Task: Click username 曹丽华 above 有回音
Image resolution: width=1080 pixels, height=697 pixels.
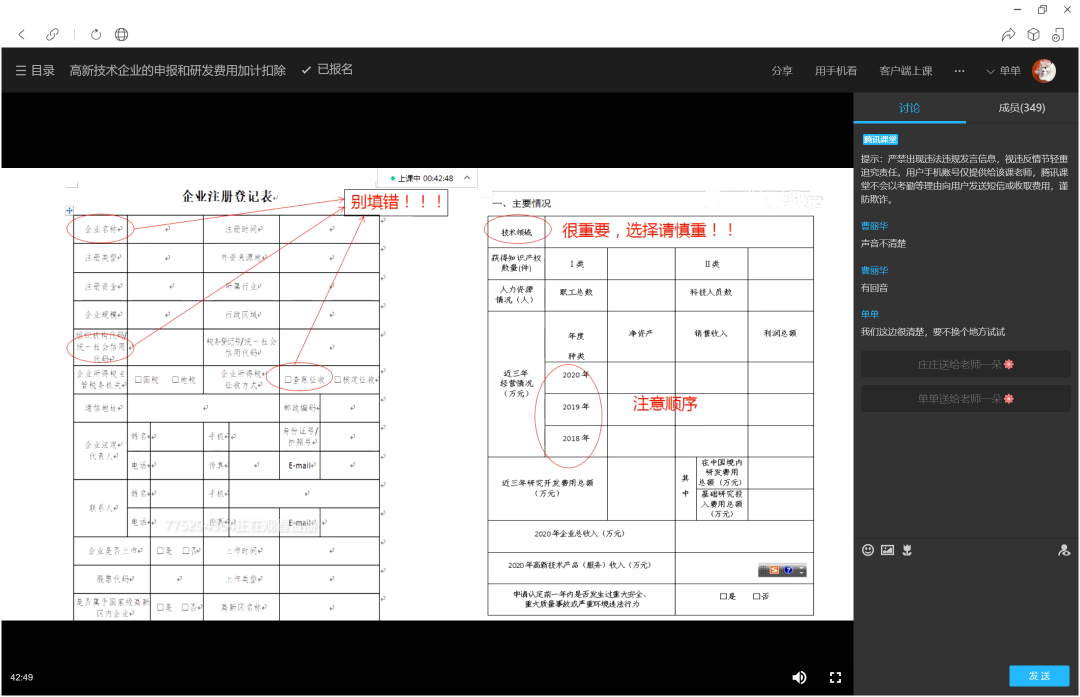Action: [874, 270]
